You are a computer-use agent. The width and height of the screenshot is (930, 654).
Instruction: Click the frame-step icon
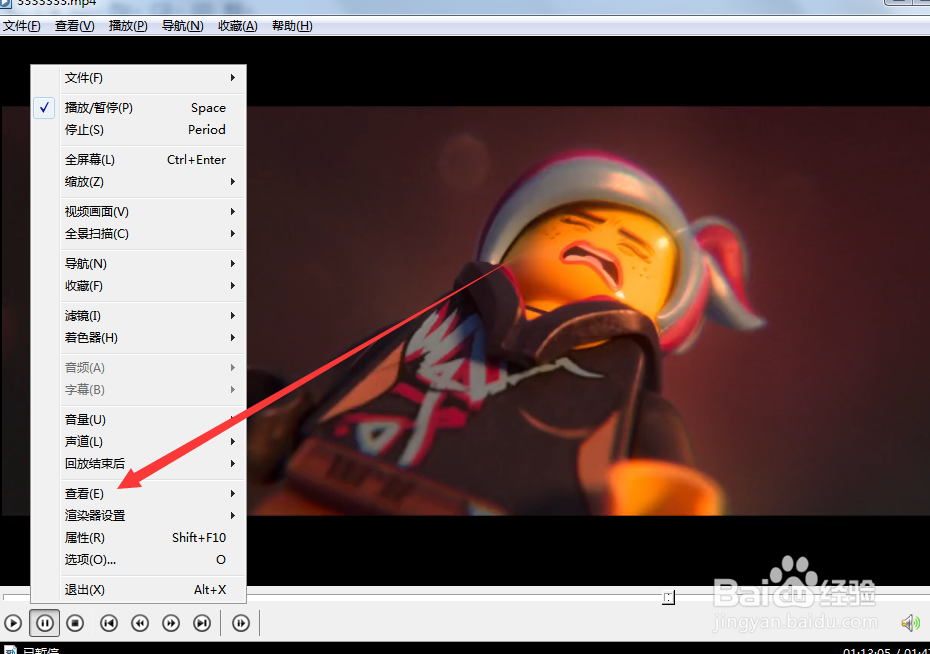click(241, 623)
